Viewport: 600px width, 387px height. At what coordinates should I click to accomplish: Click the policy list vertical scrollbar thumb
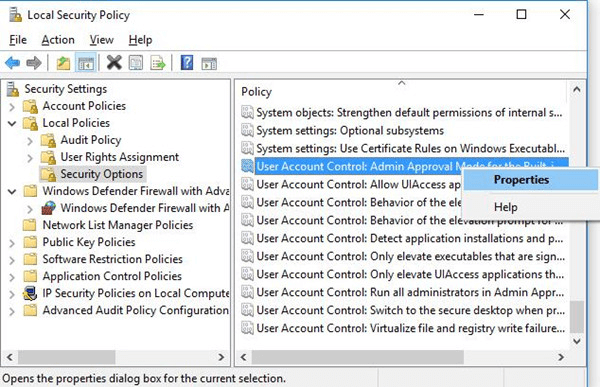point(577,317)
